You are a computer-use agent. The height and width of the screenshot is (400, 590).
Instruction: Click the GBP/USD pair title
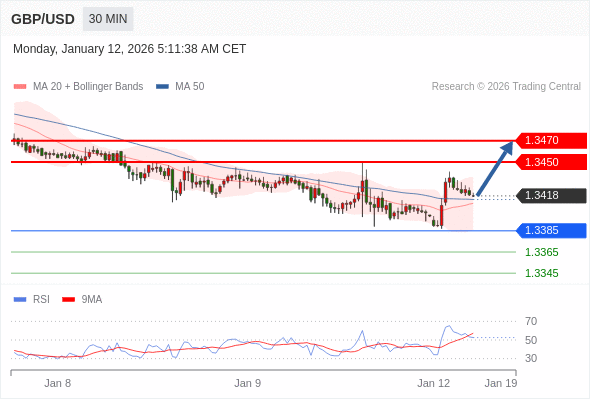[x=43, y=19]
